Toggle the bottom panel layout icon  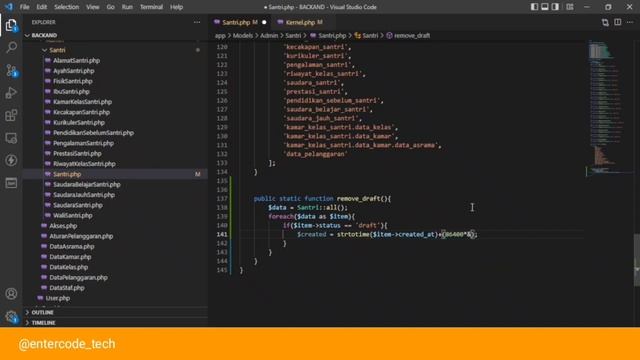[x=545, y=7]
